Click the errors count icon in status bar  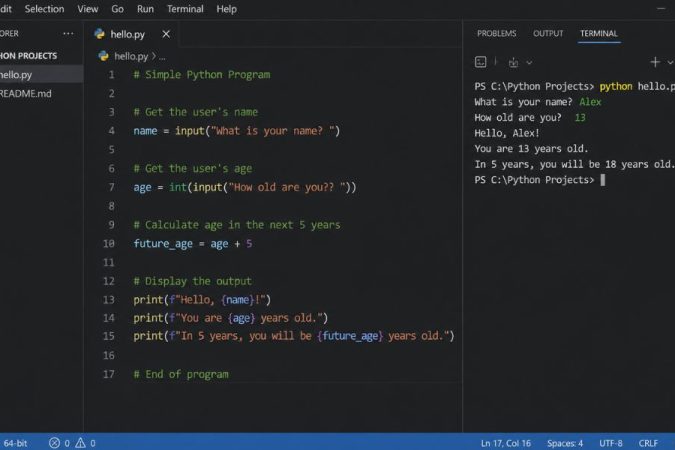click(x=54, y=443)
